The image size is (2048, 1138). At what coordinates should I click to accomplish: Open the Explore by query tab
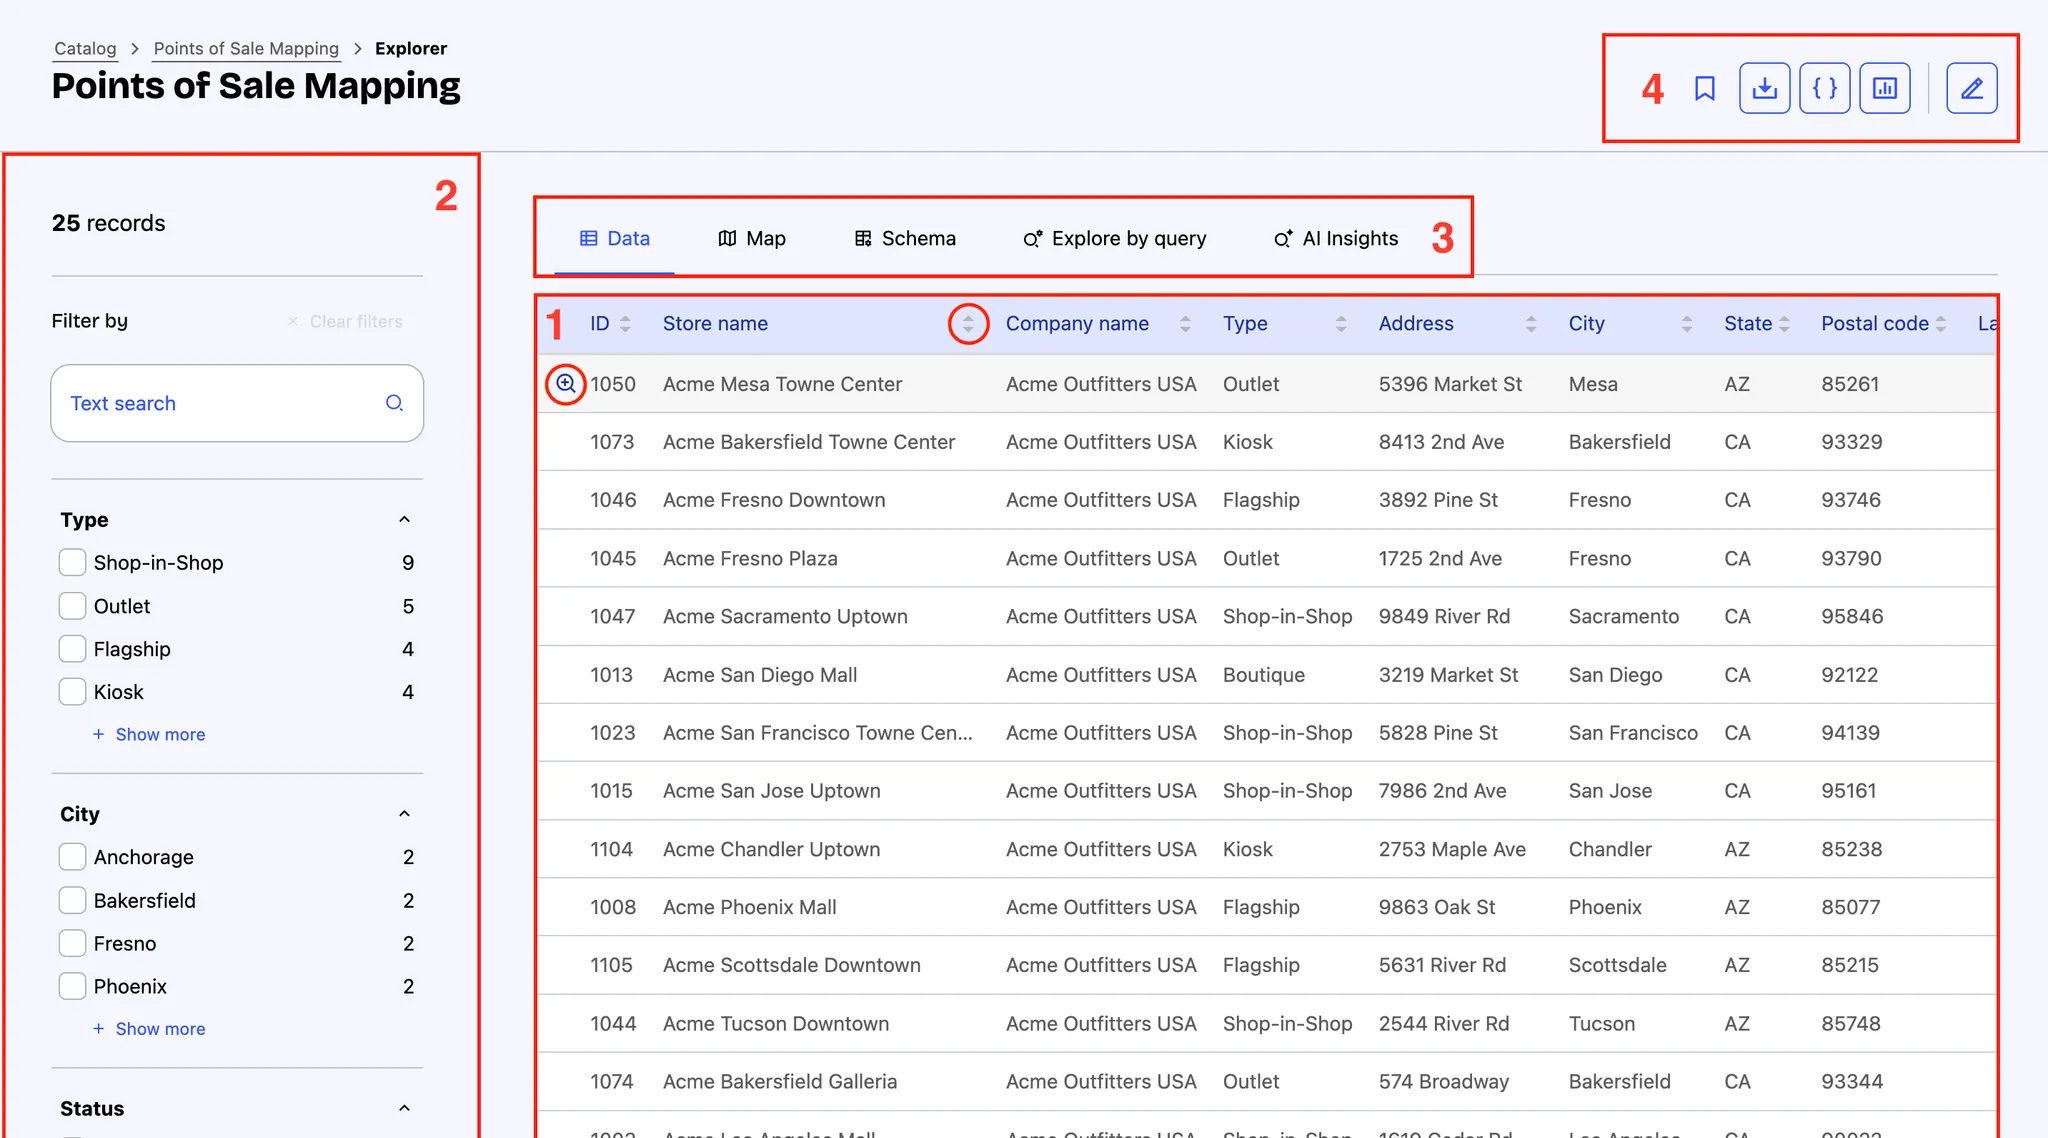coord(1114,239)
